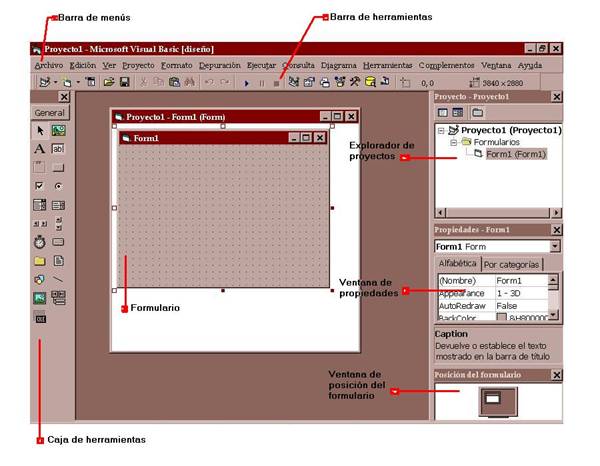Select the OptionButton control in the toolbox
The image size is (600, 466).
58,186
